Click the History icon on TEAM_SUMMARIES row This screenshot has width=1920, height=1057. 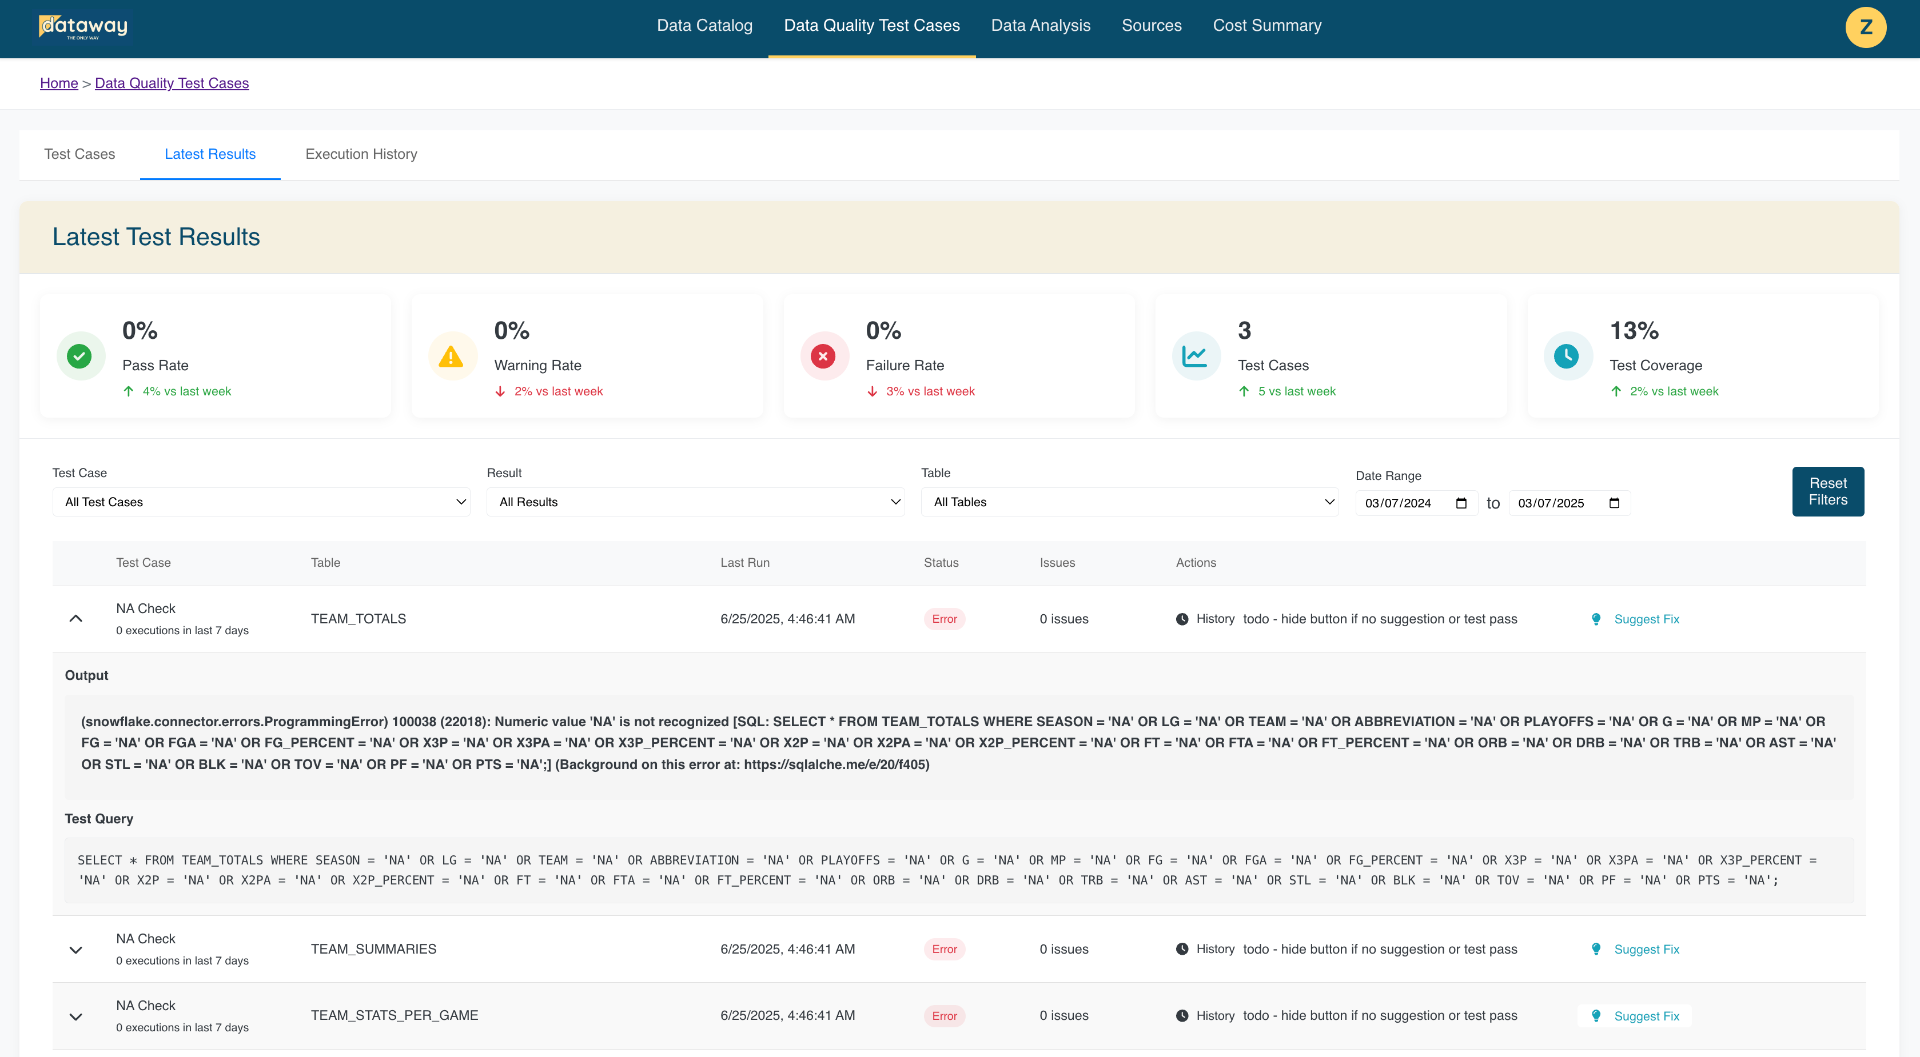[1182, 948]
